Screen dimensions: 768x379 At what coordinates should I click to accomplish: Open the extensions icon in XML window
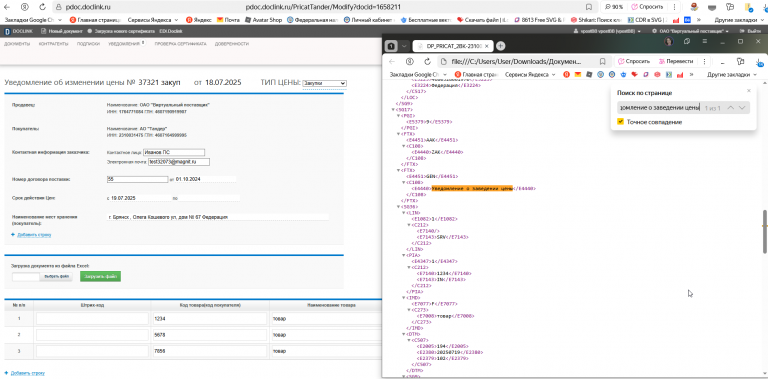click(741, 62)
